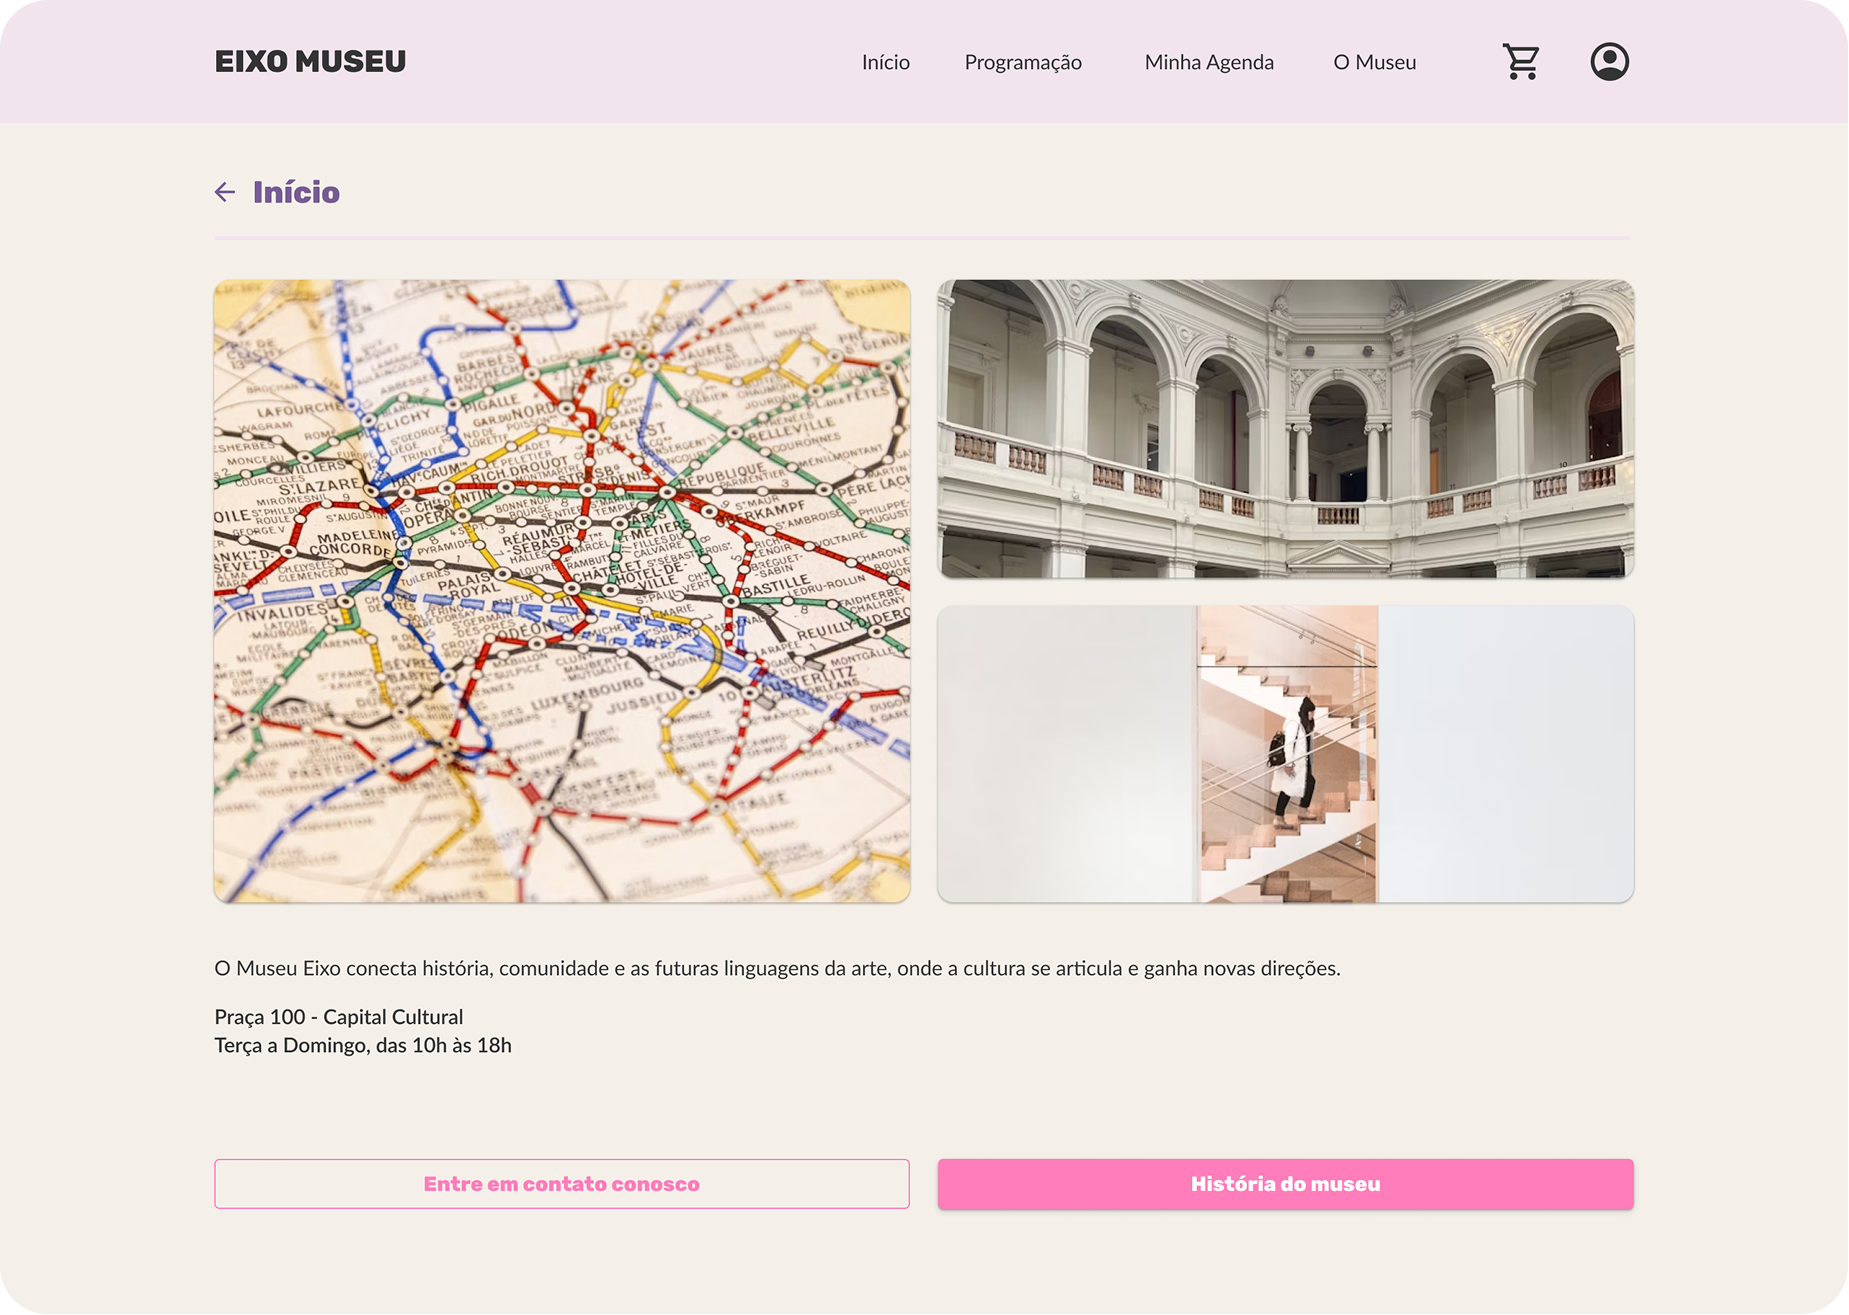This screenshot has height=1315, width=1849.
Task: Click the back arrow beside Início heading
Action: click(225, 192)
